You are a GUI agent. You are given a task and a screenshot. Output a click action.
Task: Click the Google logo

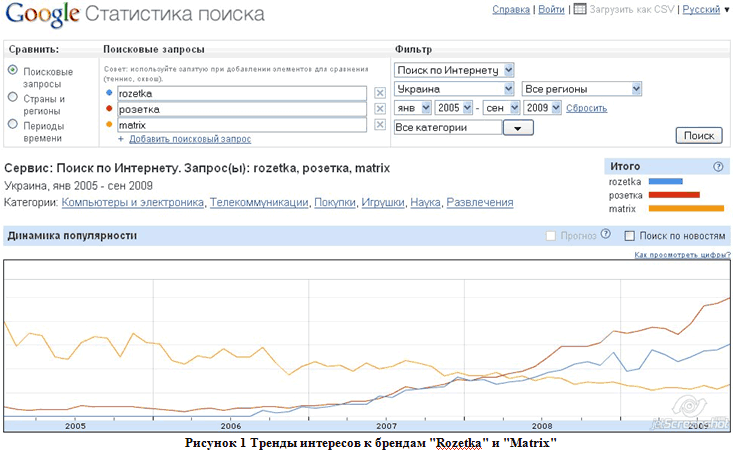42,14
